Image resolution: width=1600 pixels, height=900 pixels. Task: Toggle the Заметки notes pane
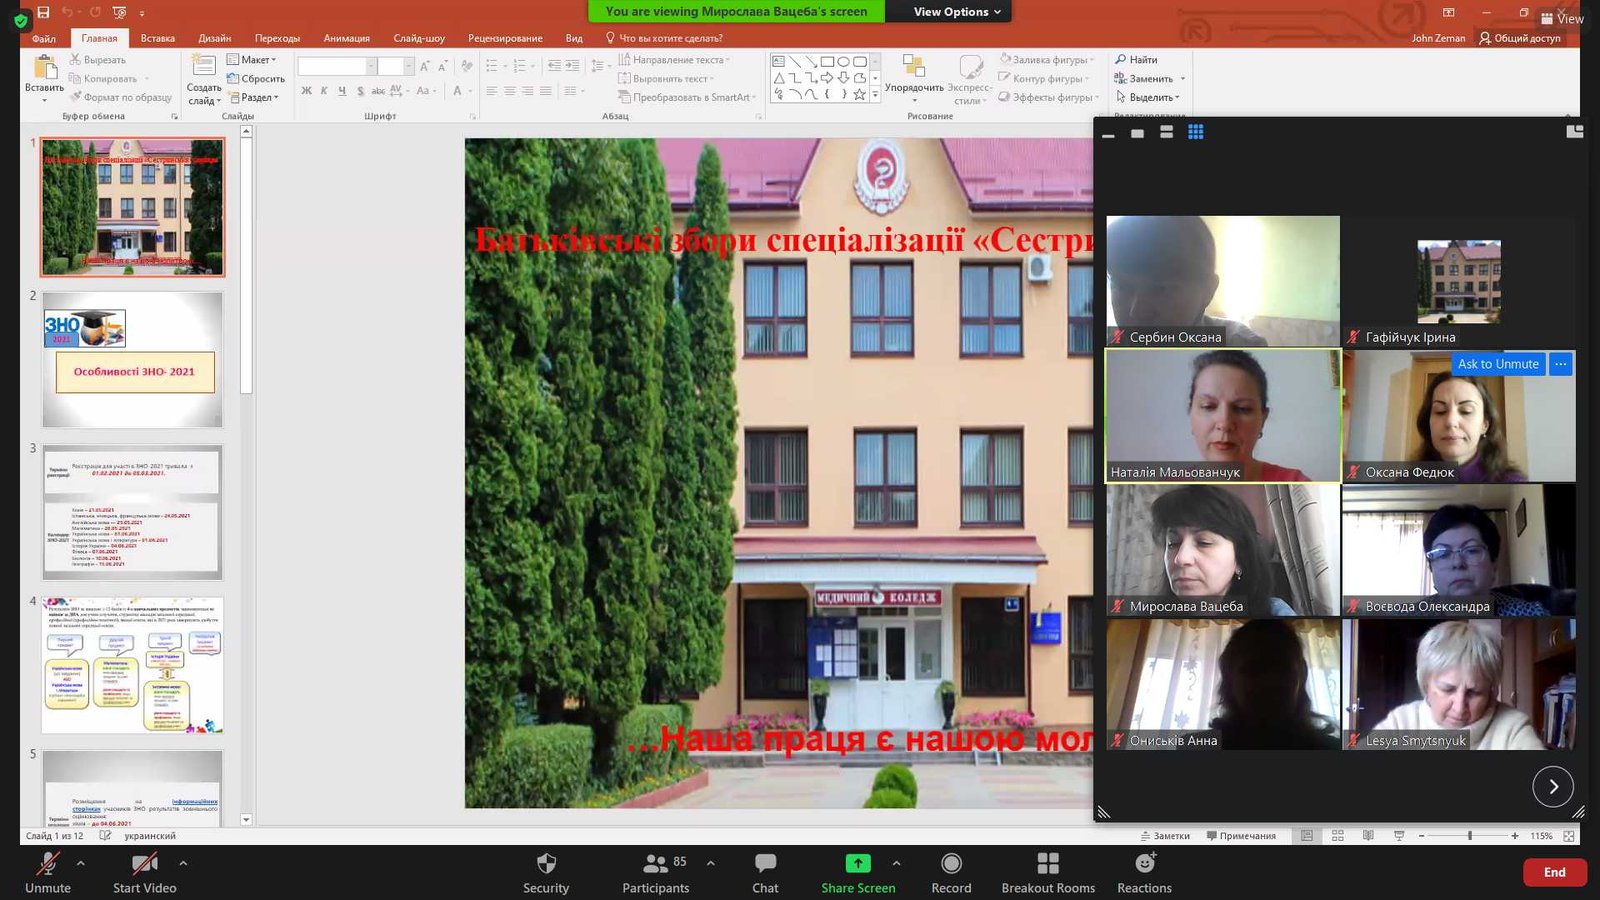click(x=1165, y=836)
